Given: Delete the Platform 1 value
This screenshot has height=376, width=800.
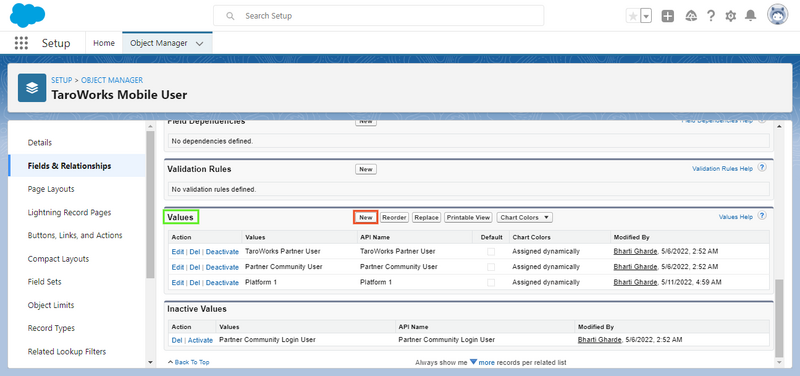Looking at the screenshot, I should point(195,283).
